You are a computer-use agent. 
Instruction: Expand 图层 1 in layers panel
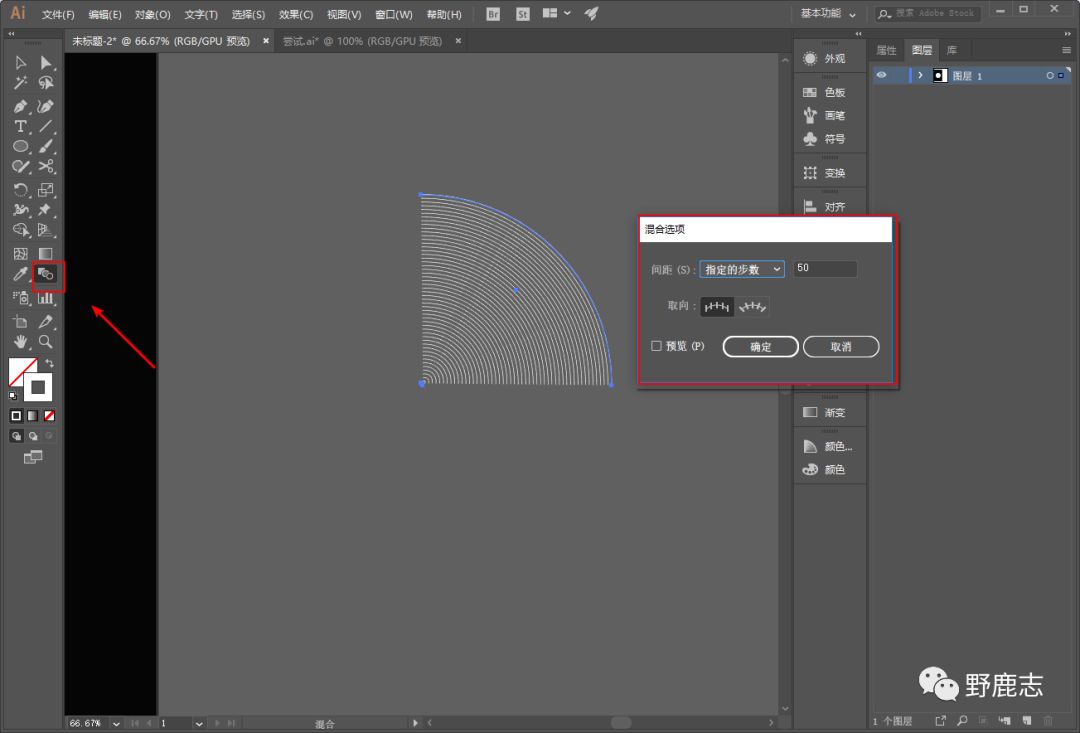tap(920, 75)
